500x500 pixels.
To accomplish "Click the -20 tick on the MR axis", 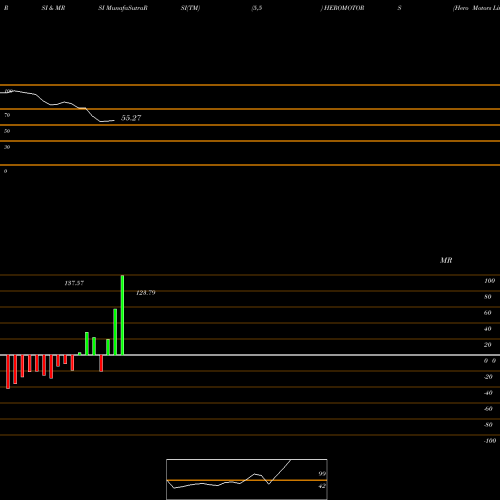I will (488, 377).
